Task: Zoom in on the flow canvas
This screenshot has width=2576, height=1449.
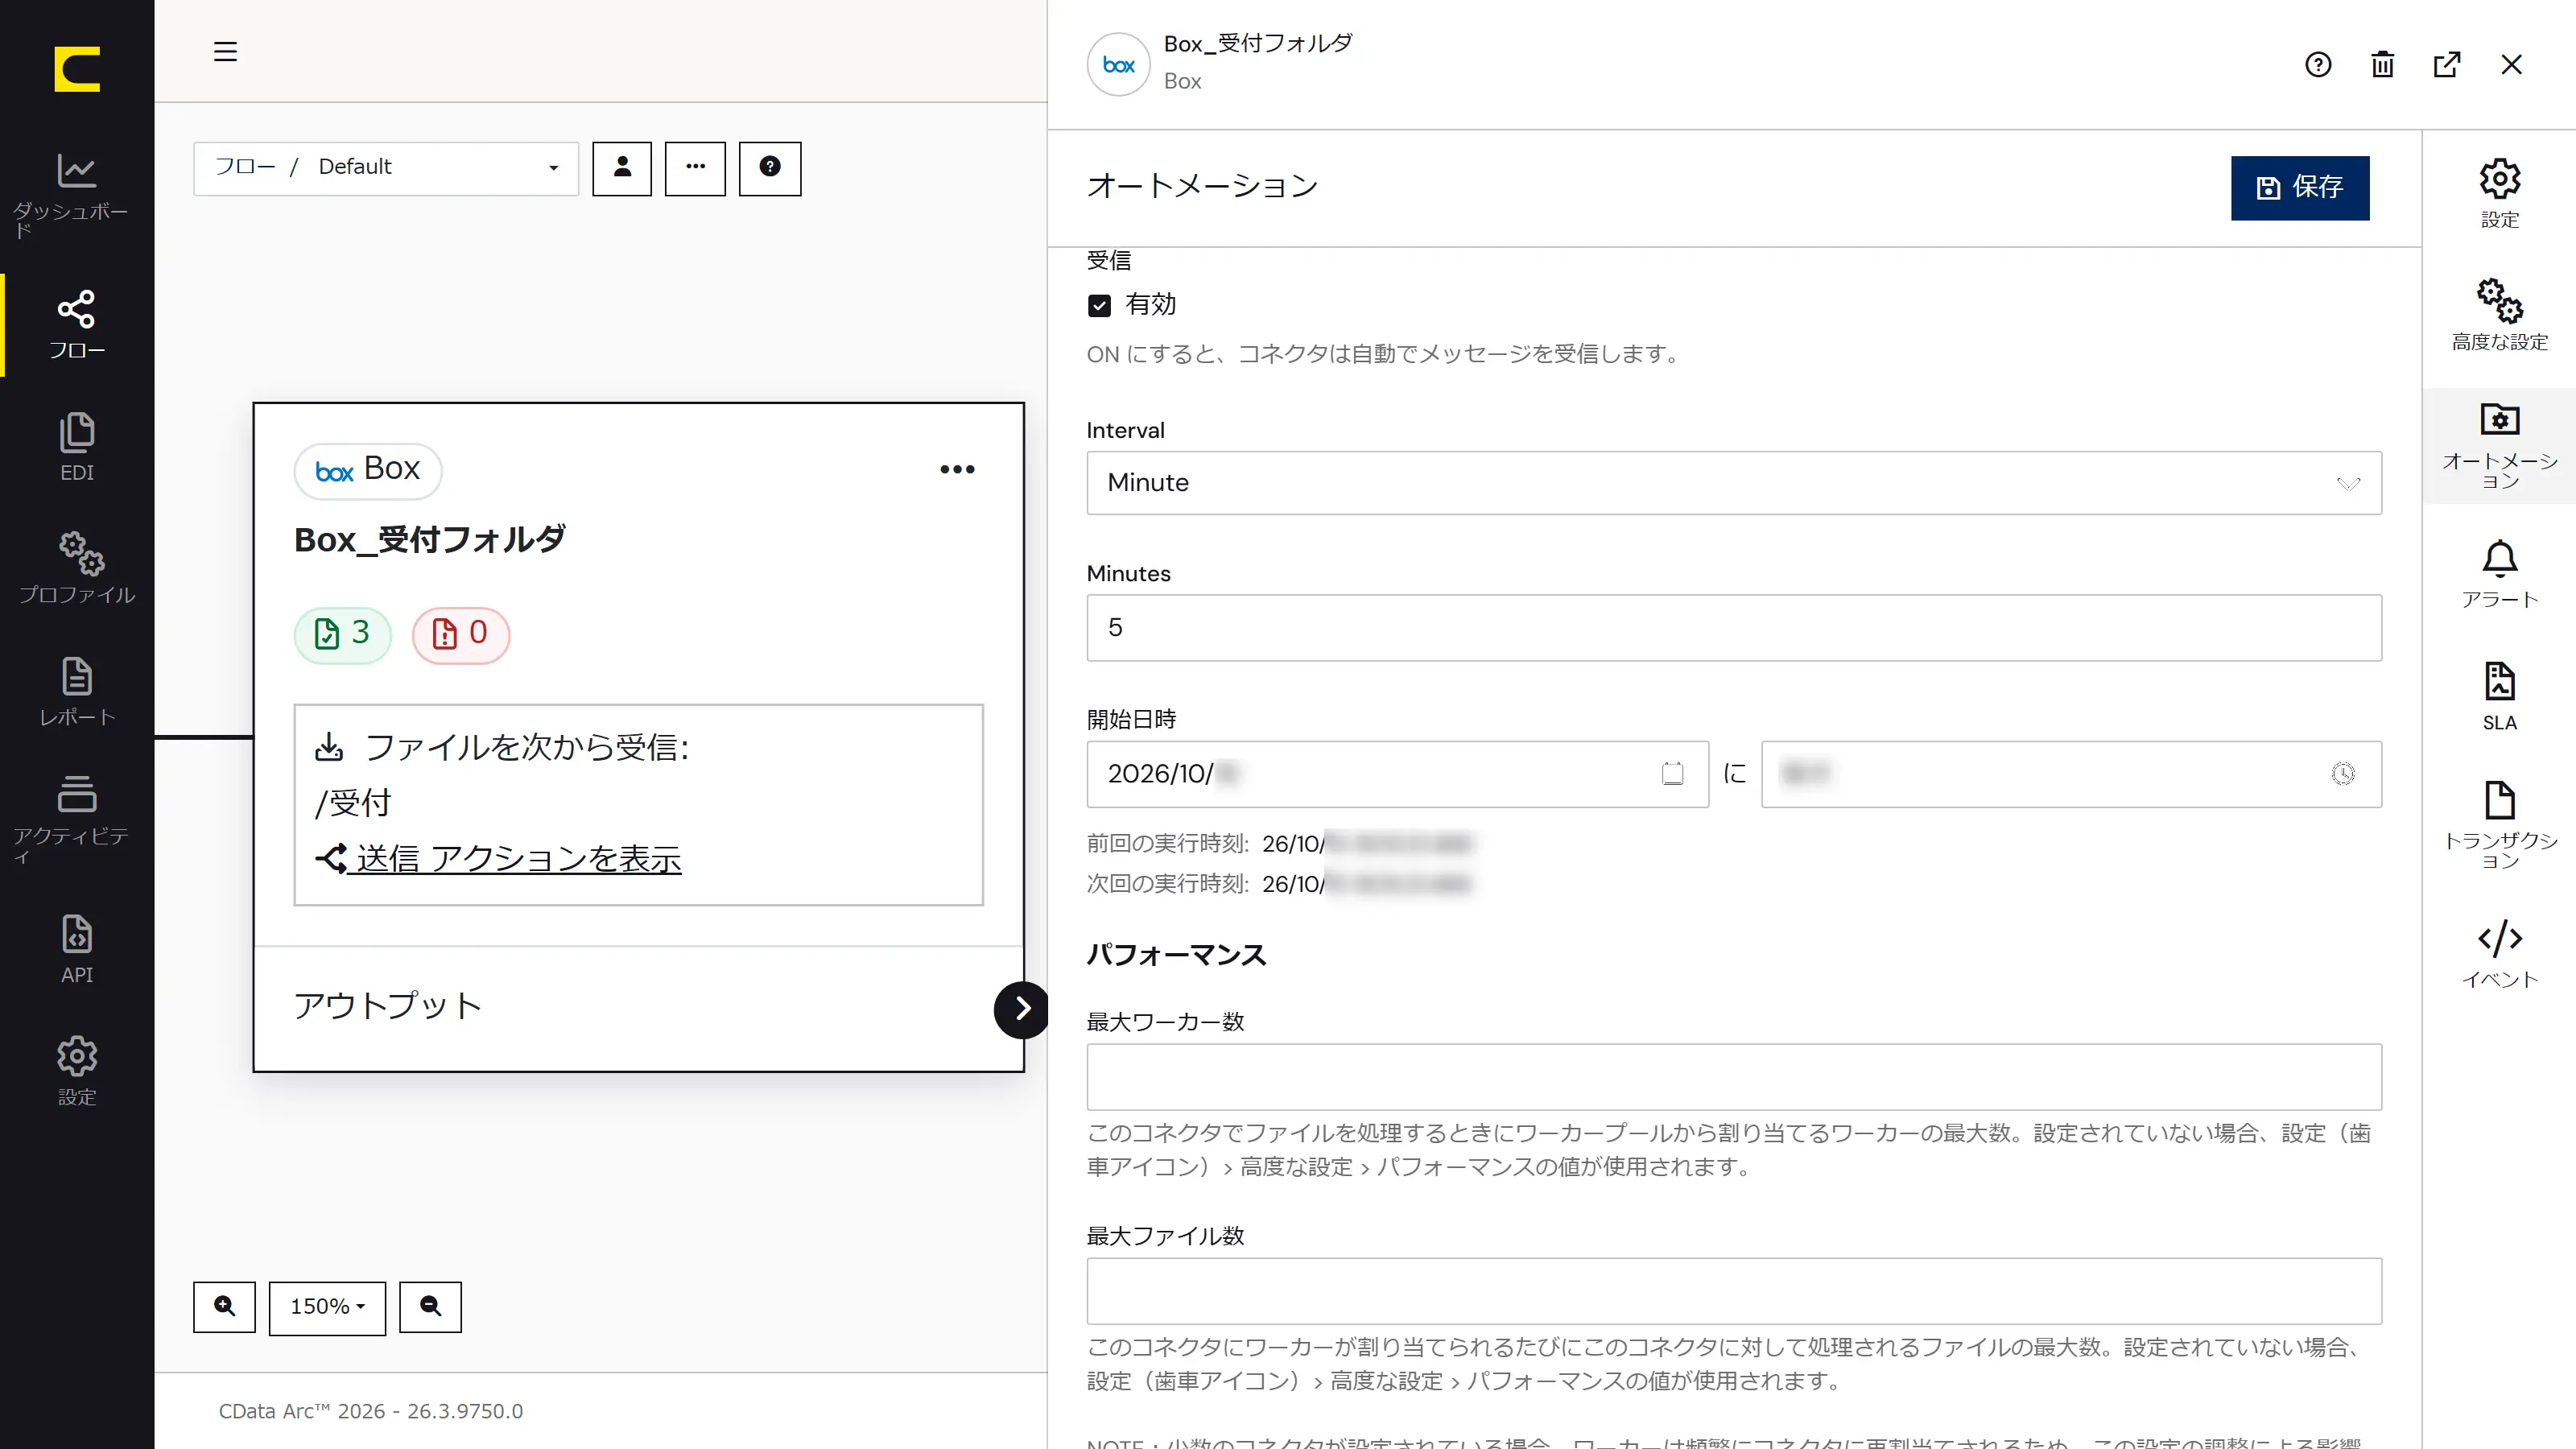Action: [x=225, y=1307]
